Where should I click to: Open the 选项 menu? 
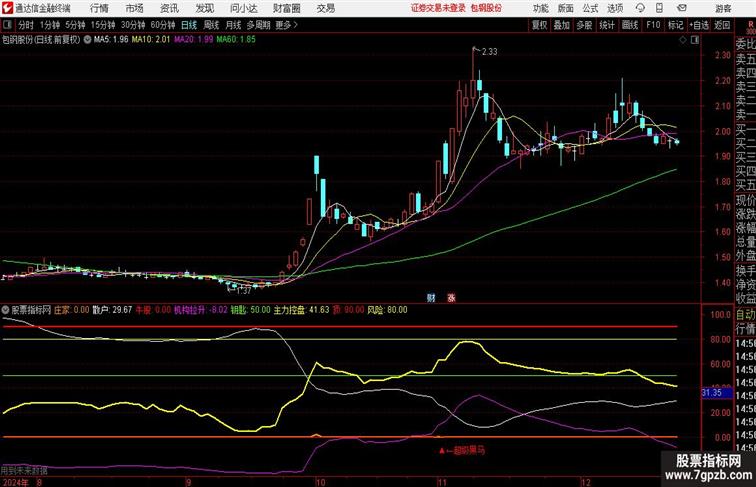pos(615,8)
